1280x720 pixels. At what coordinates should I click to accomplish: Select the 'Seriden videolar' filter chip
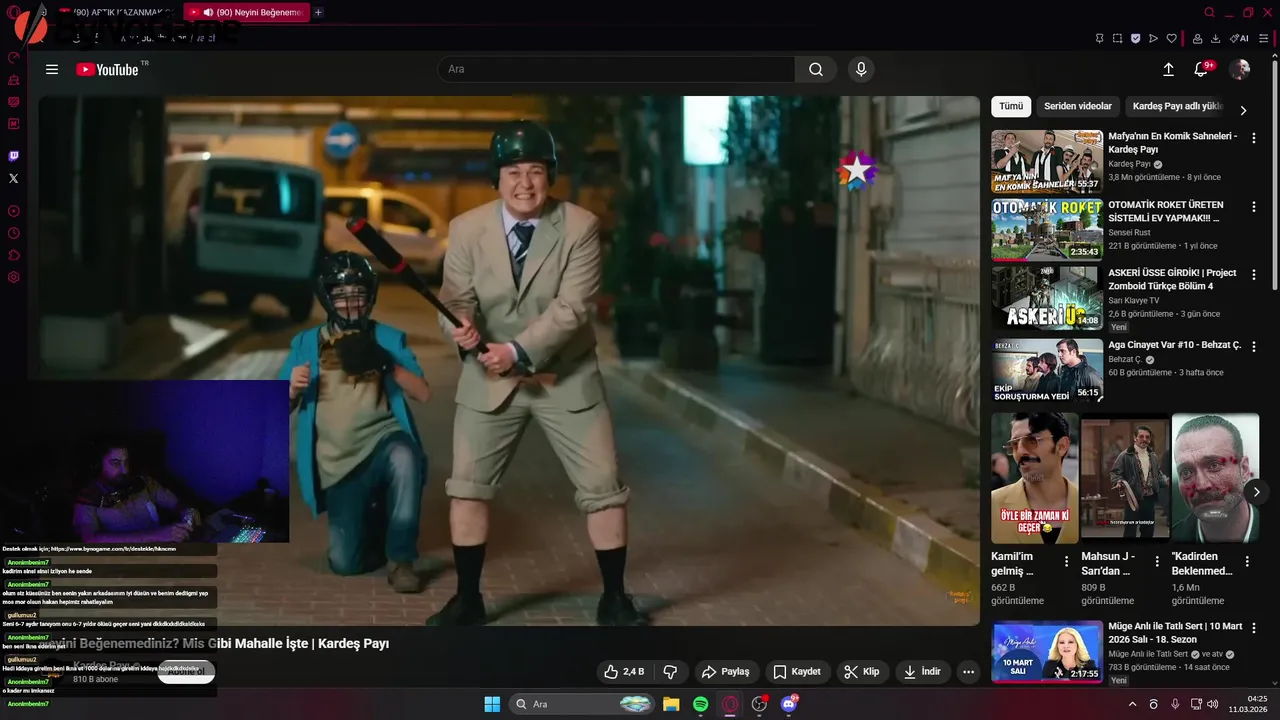[1078, 106]
